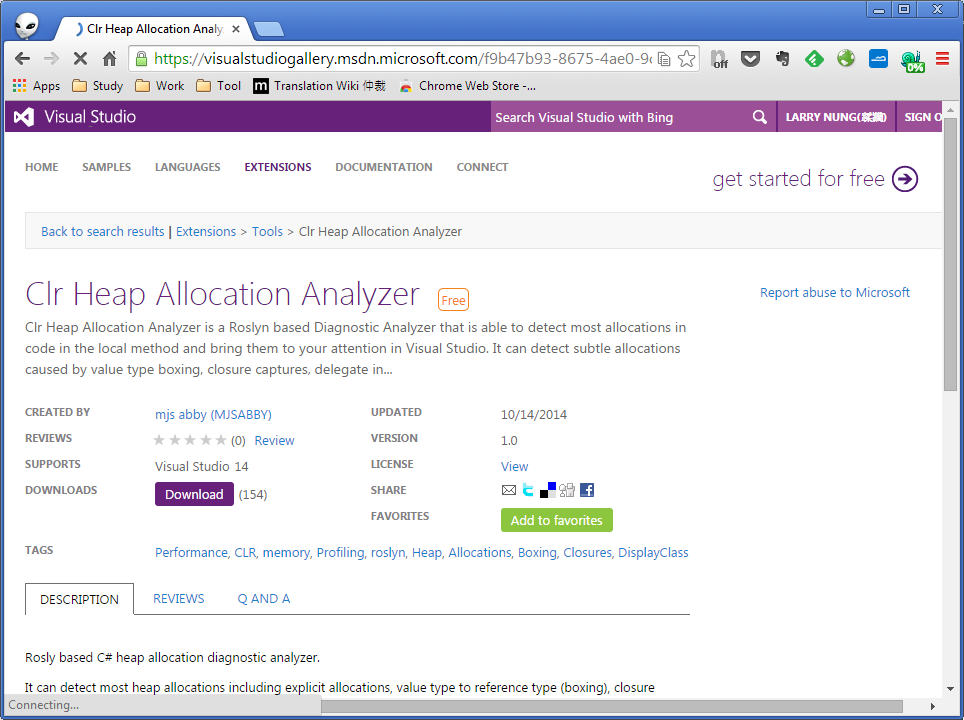Click the Review link beside stars
This screenshot has width=964, height=720.
point(274,440)
